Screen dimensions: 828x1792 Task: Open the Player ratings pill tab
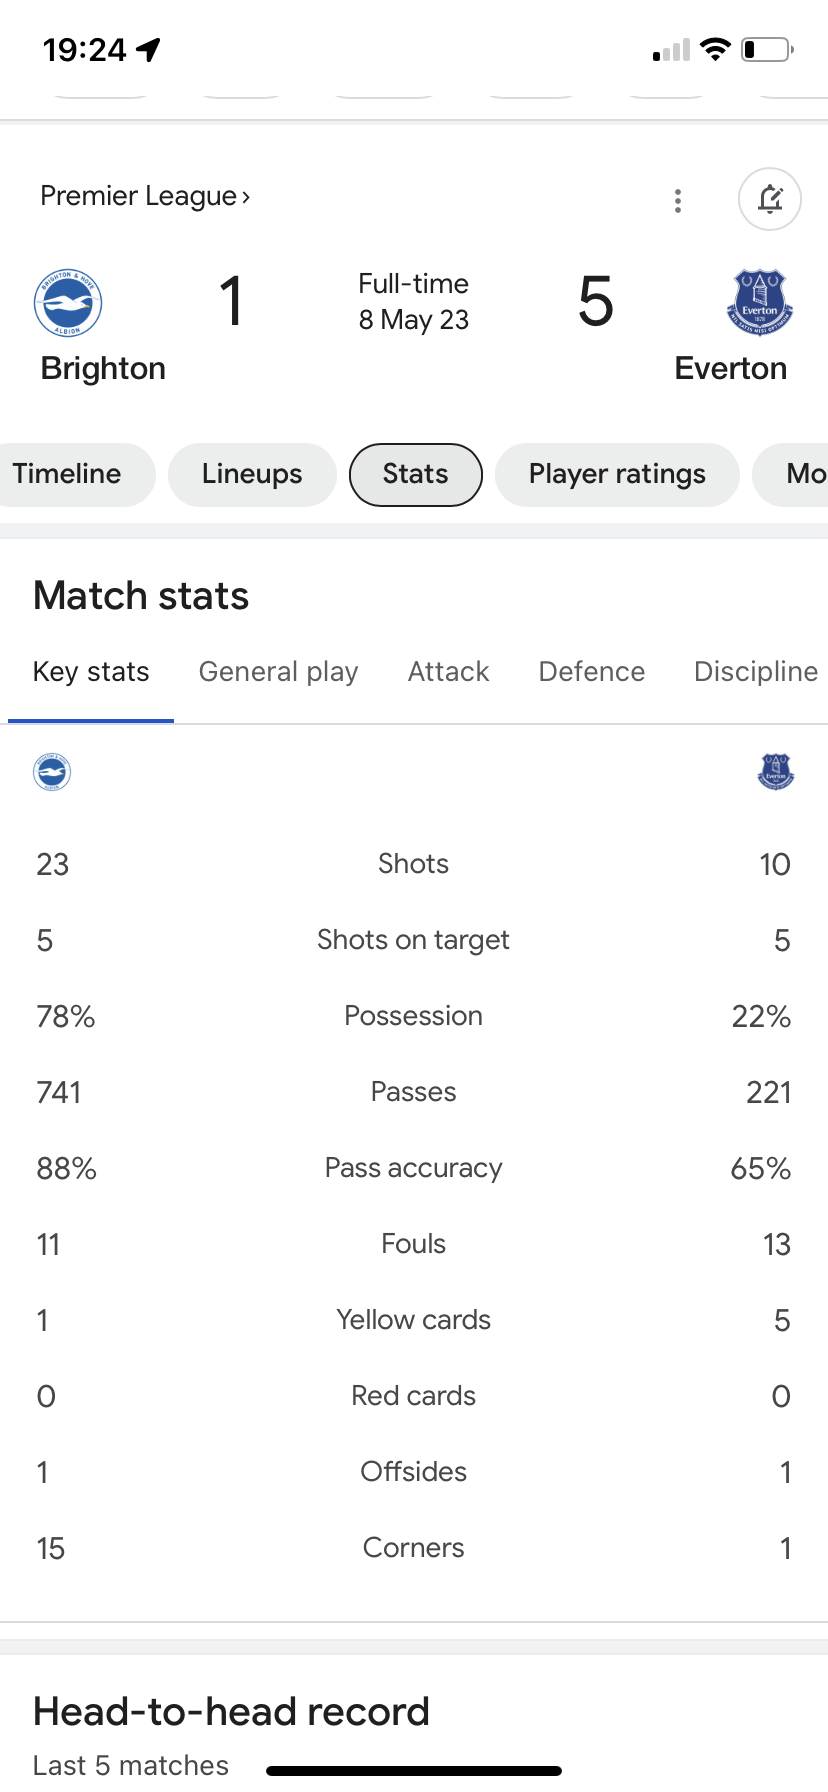coord(617,474)
